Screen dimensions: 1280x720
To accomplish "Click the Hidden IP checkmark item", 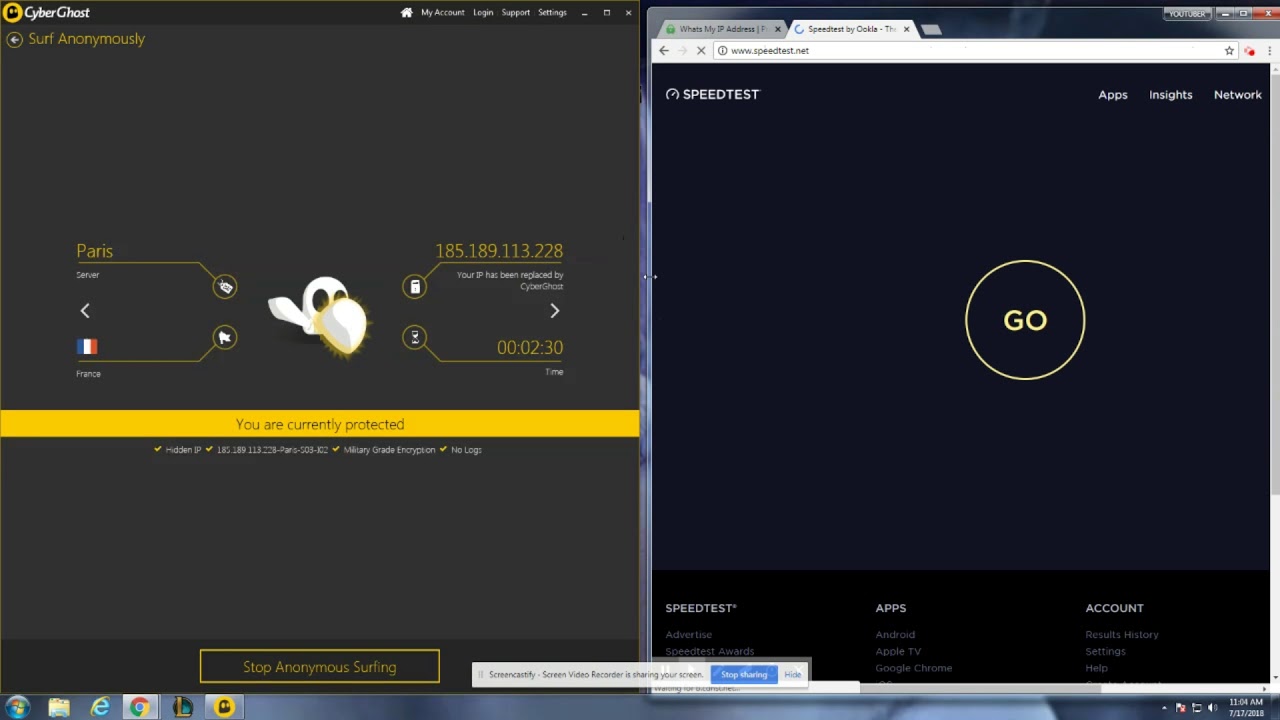I will [177, 450].
